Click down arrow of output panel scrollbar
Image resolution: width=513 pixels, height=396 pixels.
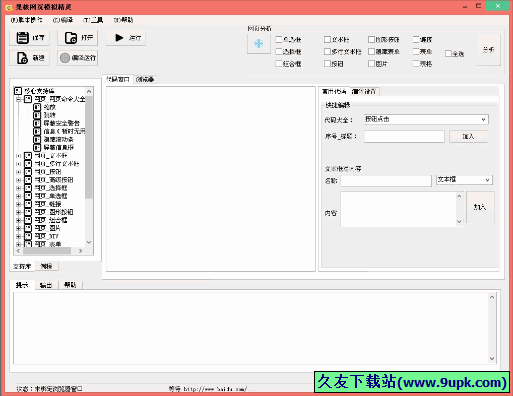coord(492,359)
